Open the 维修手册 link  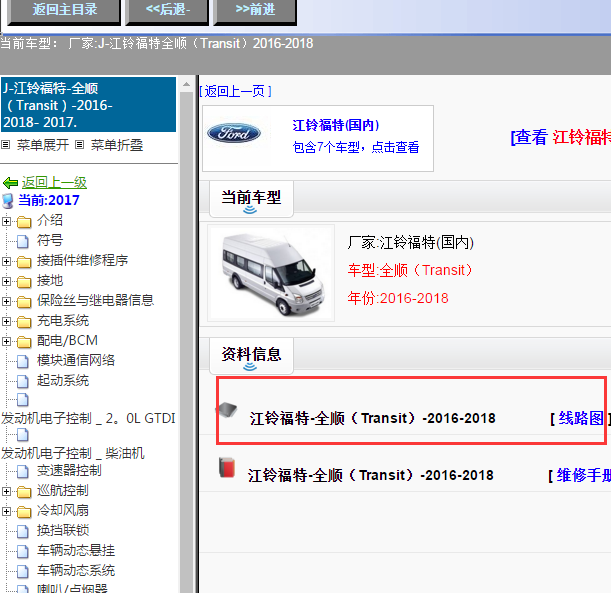click(x=583, y=475)
